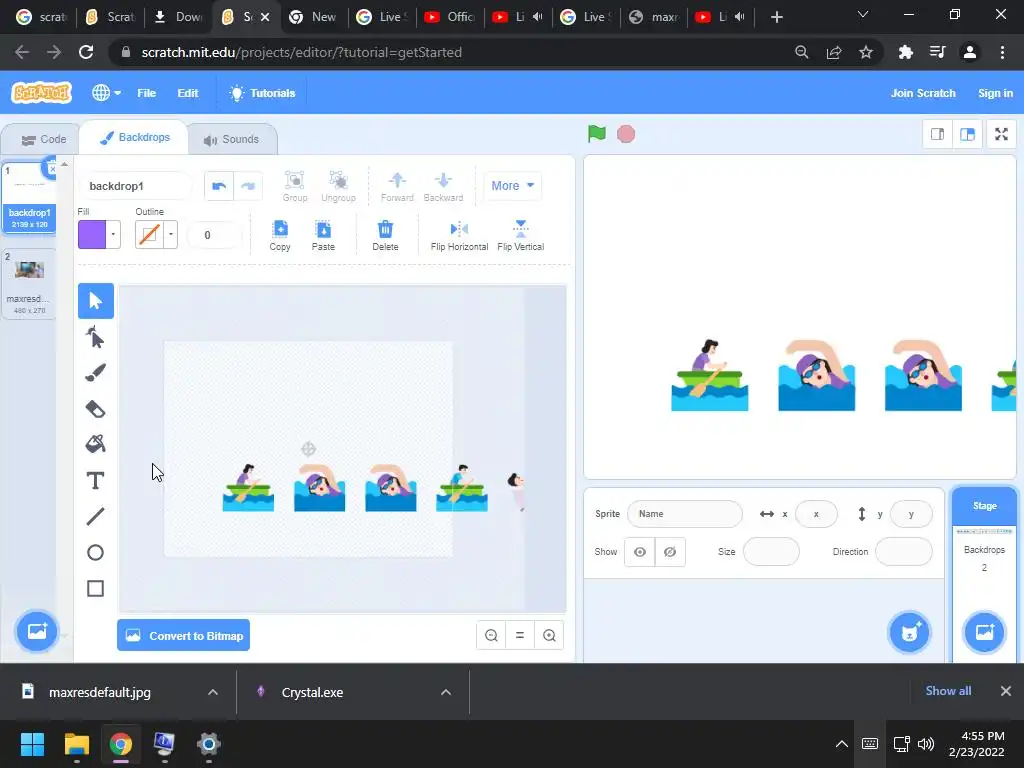
Task: Reset paint canvas zoom
Action: 520,635
